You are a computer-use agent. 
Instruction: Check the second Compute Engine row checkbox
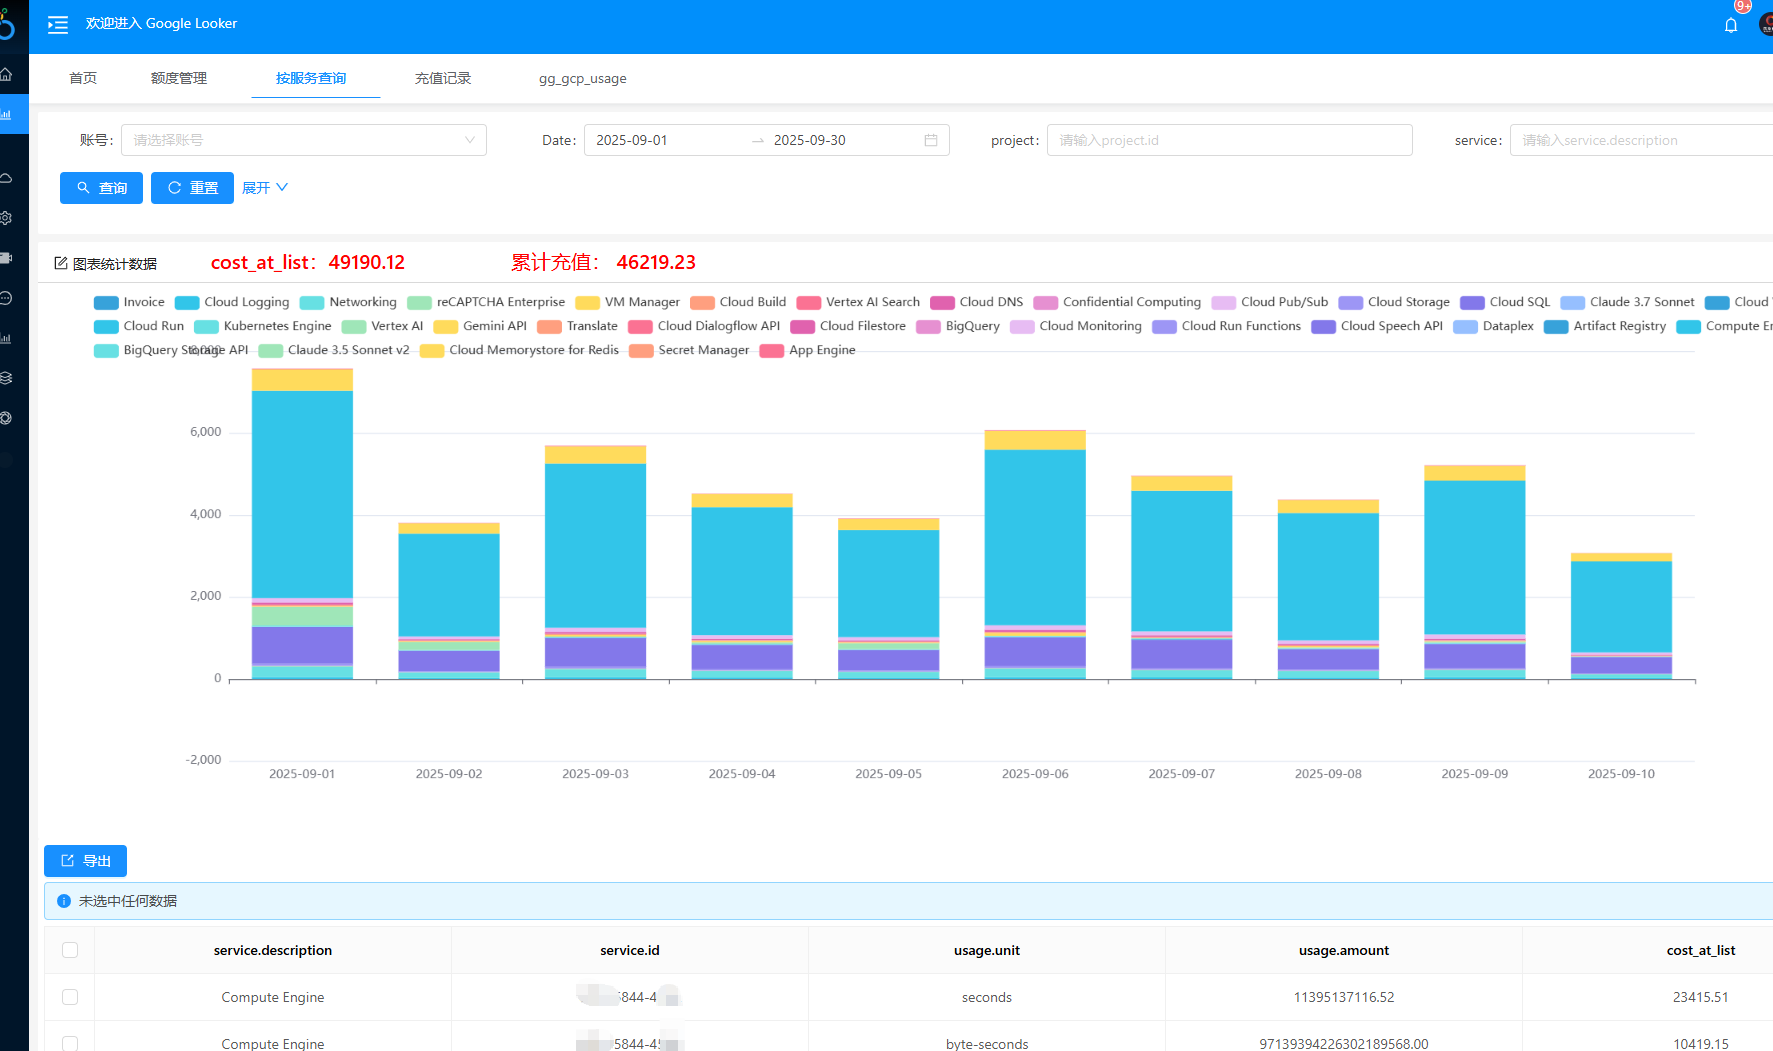(70, 1043)
